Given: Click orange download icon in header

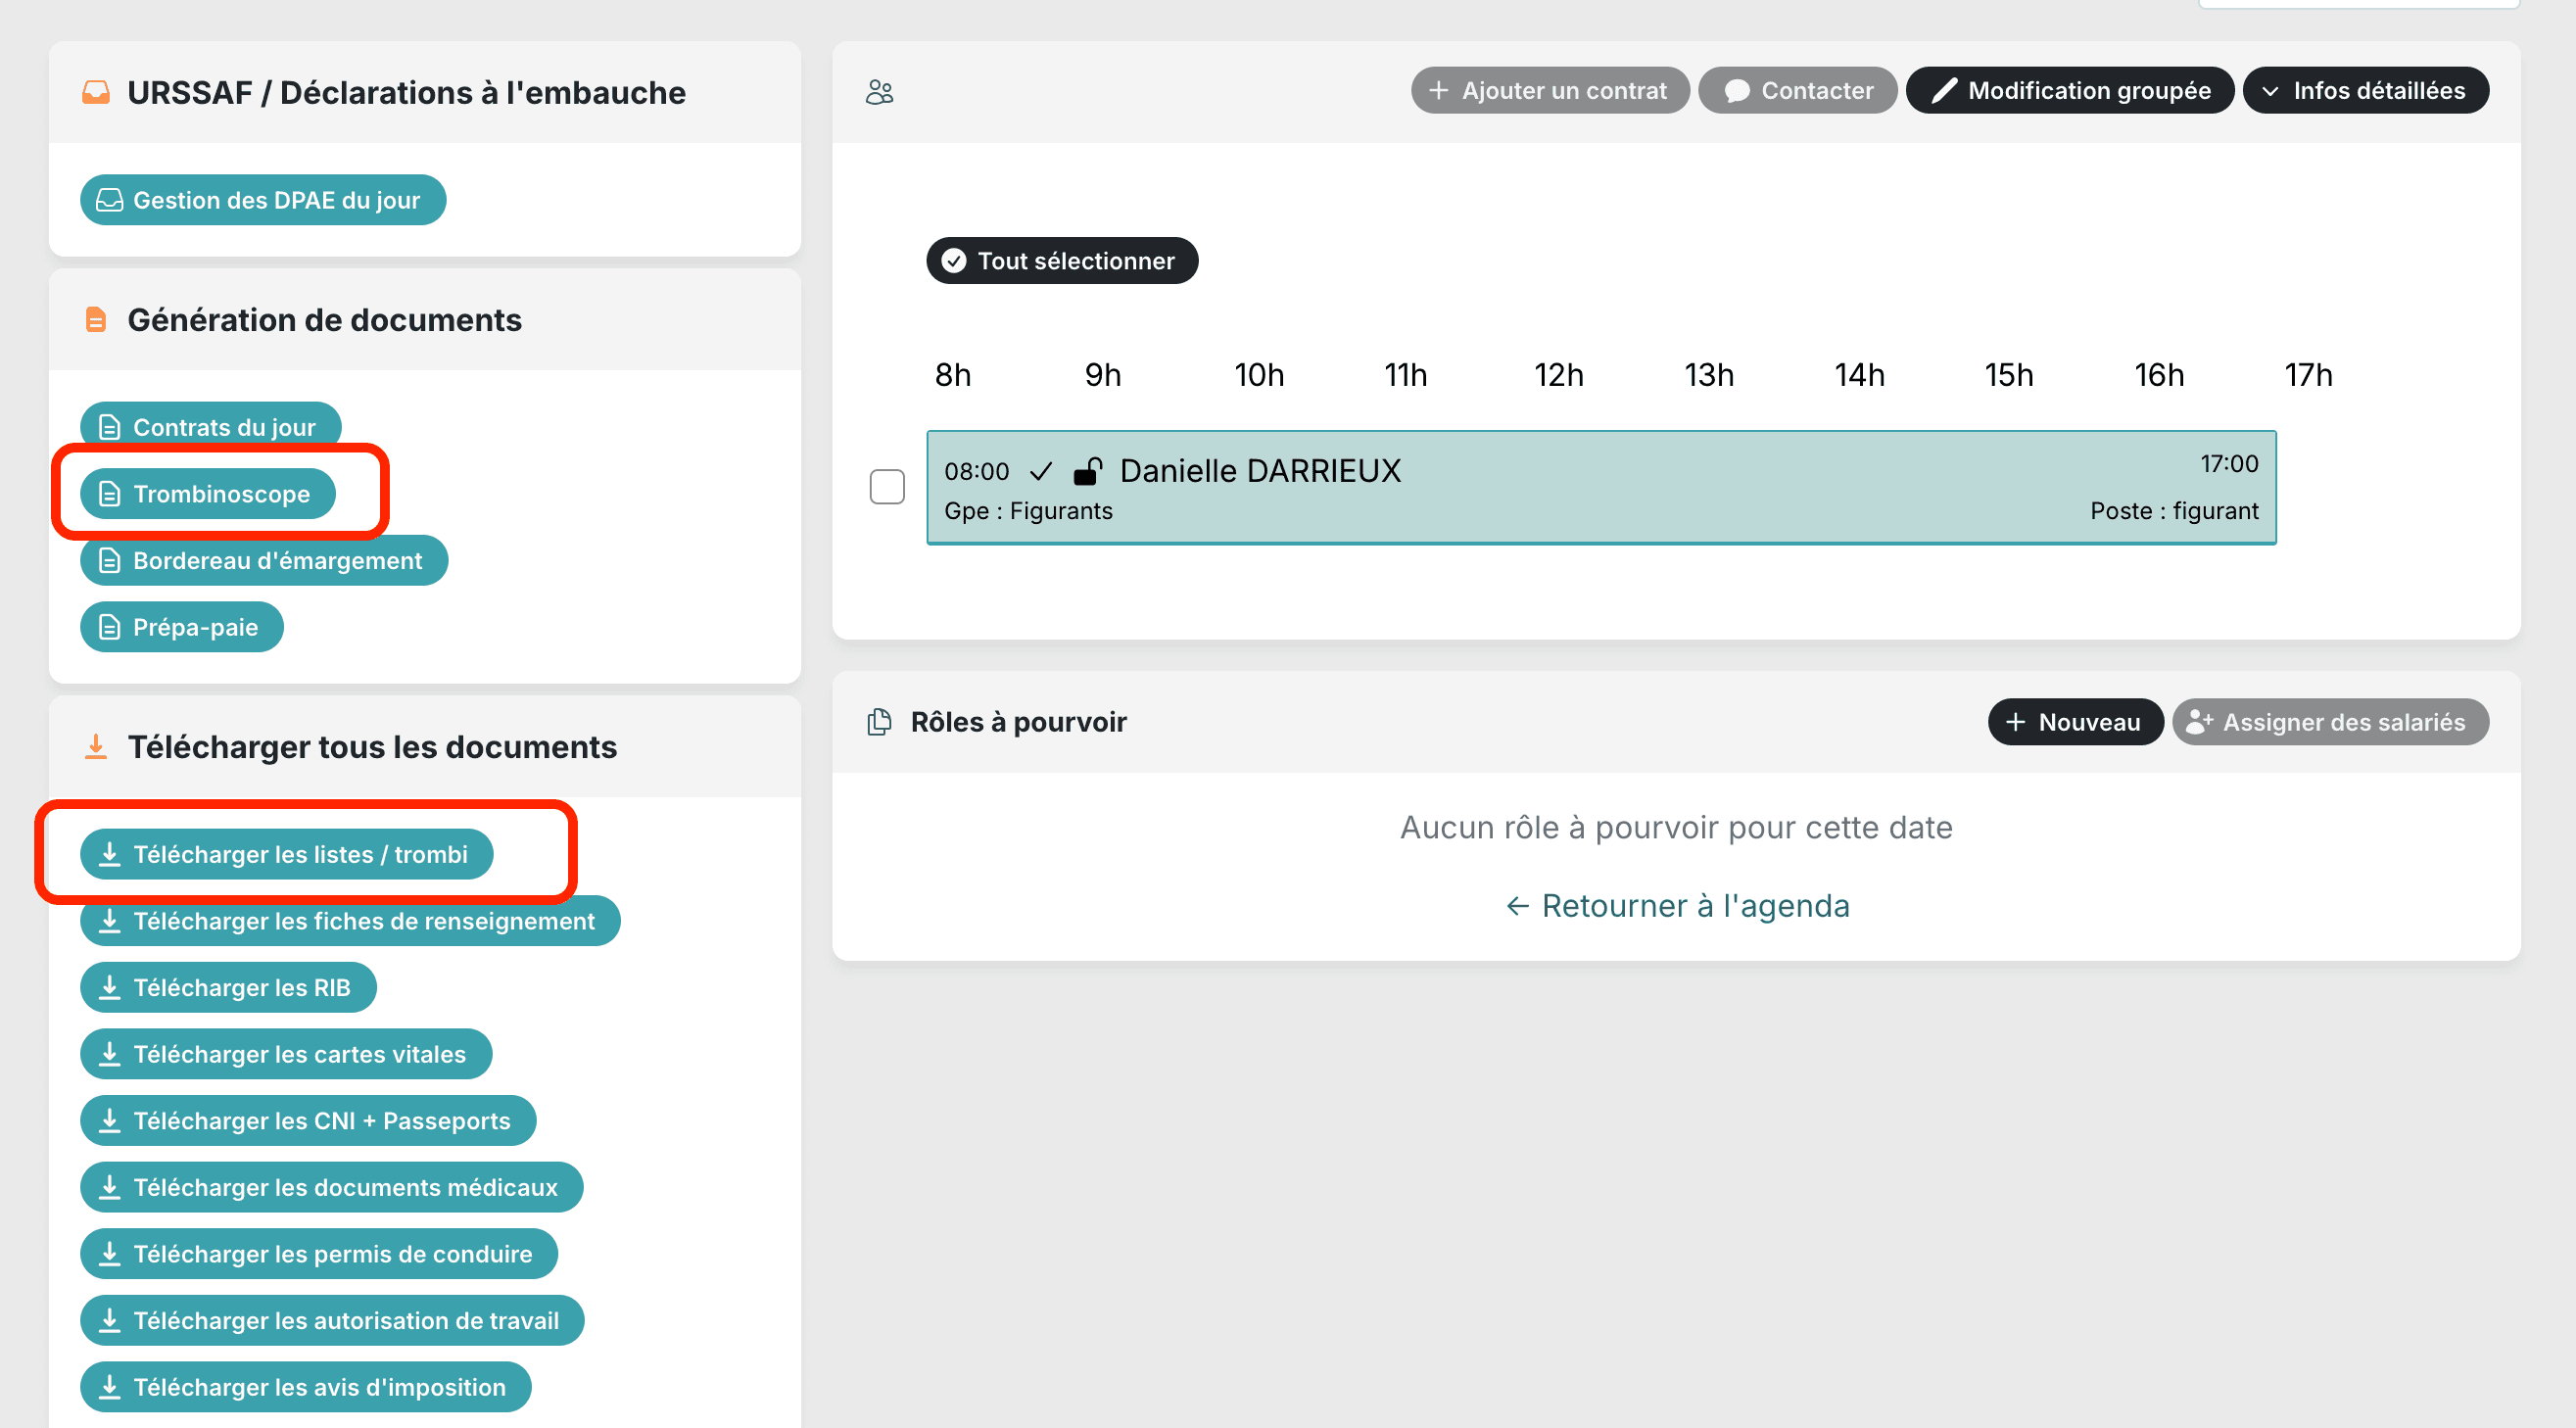Looking at the screenshot, I should click(96, 747).
